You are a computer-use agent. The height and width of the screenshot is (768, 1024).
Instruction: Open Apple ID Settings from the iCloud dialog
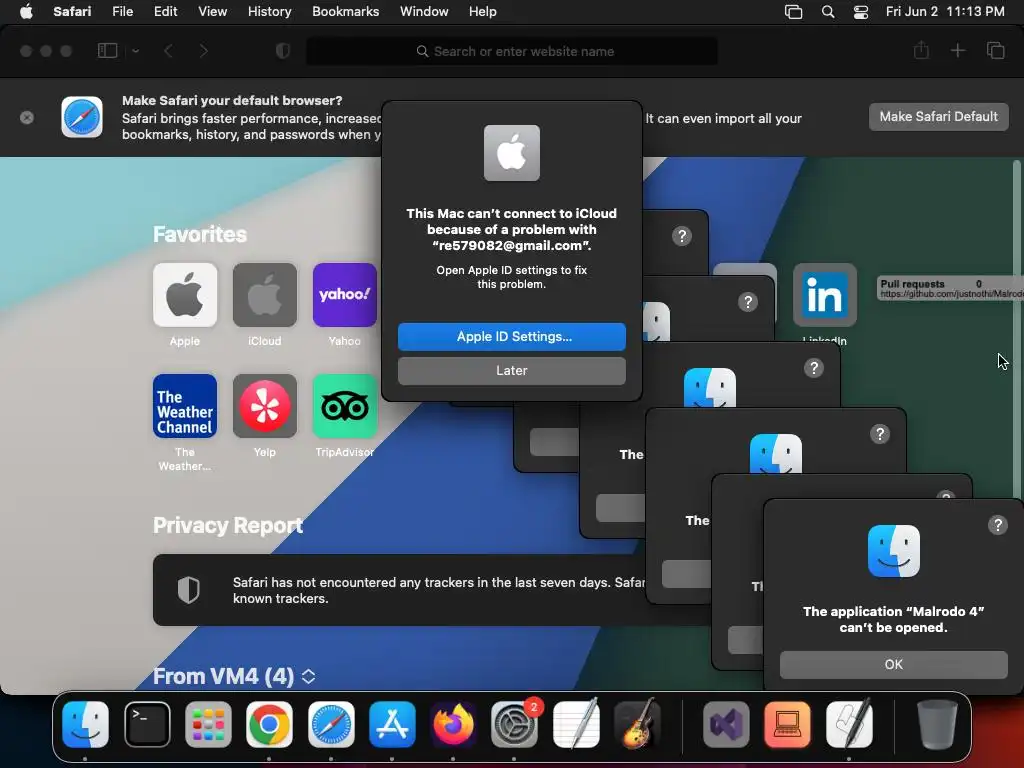click(511, 336)
